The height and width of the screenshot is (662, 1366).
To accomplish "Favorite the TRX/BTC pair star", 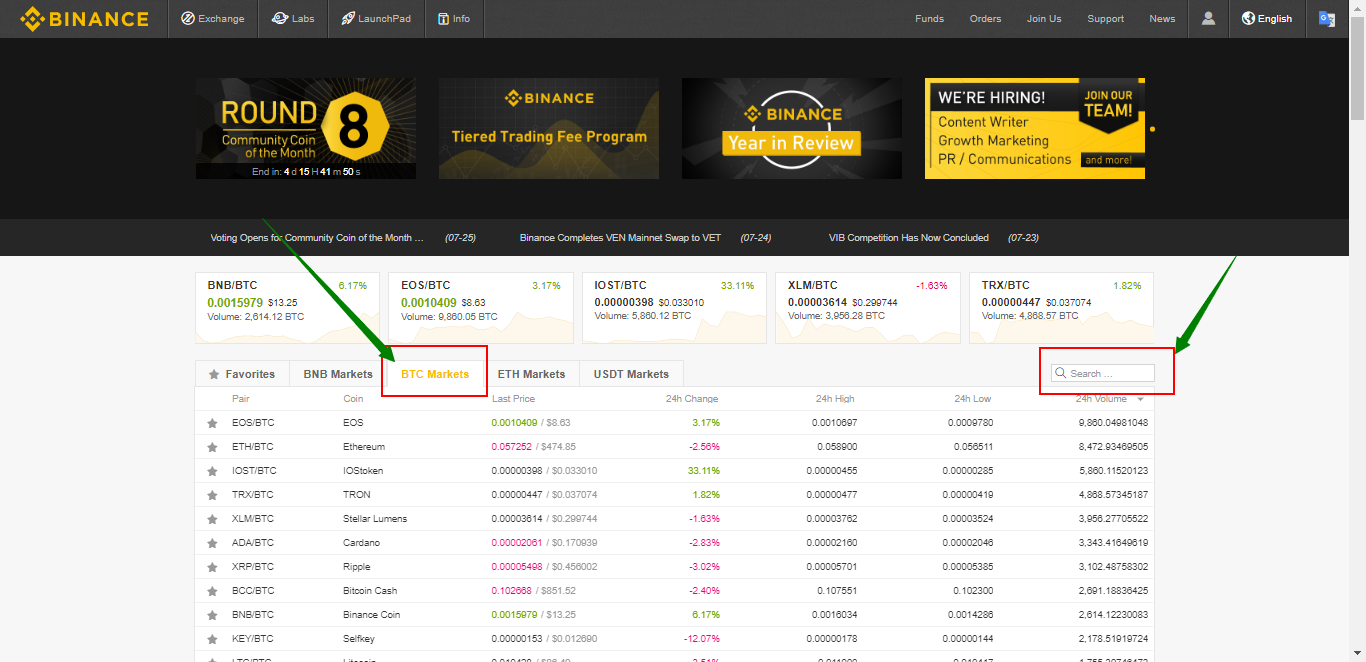I will (212, 495).
